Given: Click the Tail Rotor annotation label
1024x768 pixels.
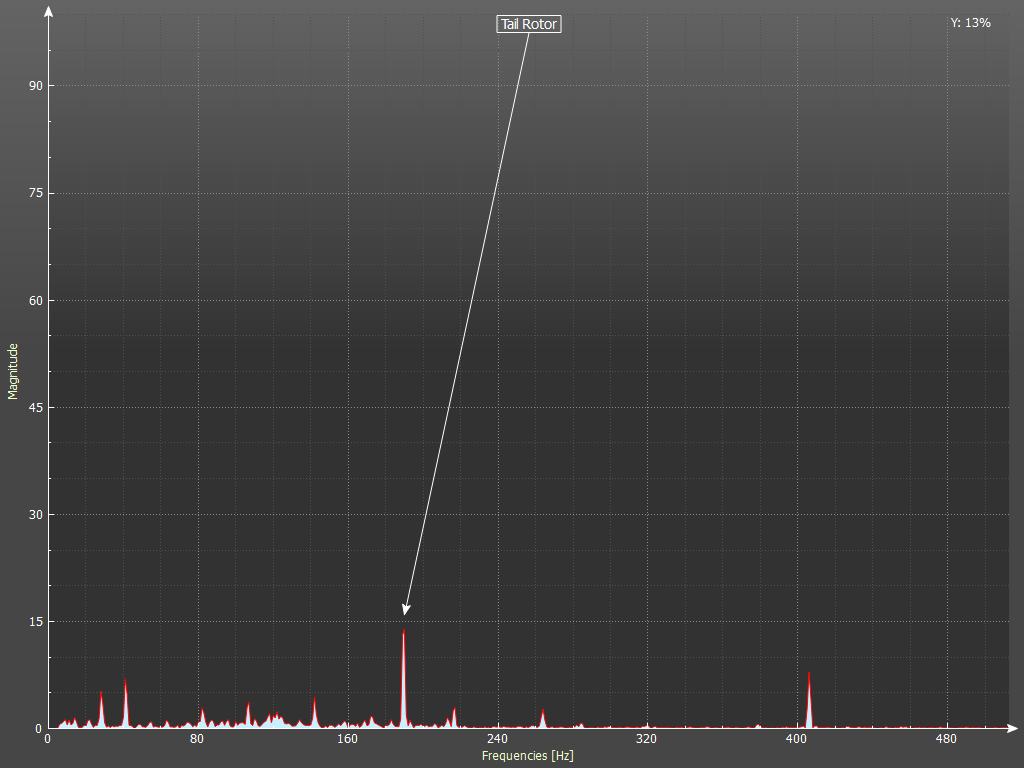Looking at the screenshot, I should click(529, 24).
